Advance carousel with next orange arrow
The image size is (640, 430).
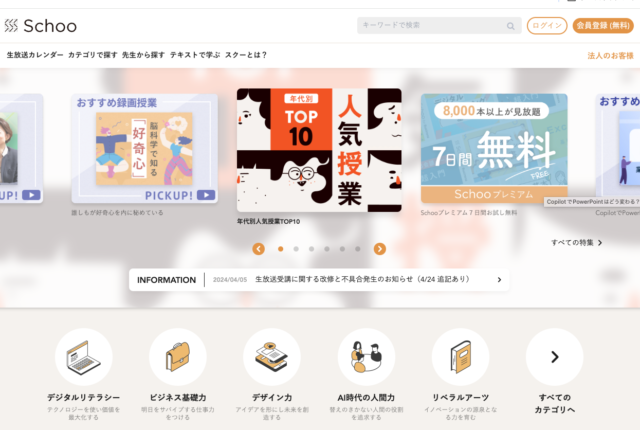click(x=380, y=249)
